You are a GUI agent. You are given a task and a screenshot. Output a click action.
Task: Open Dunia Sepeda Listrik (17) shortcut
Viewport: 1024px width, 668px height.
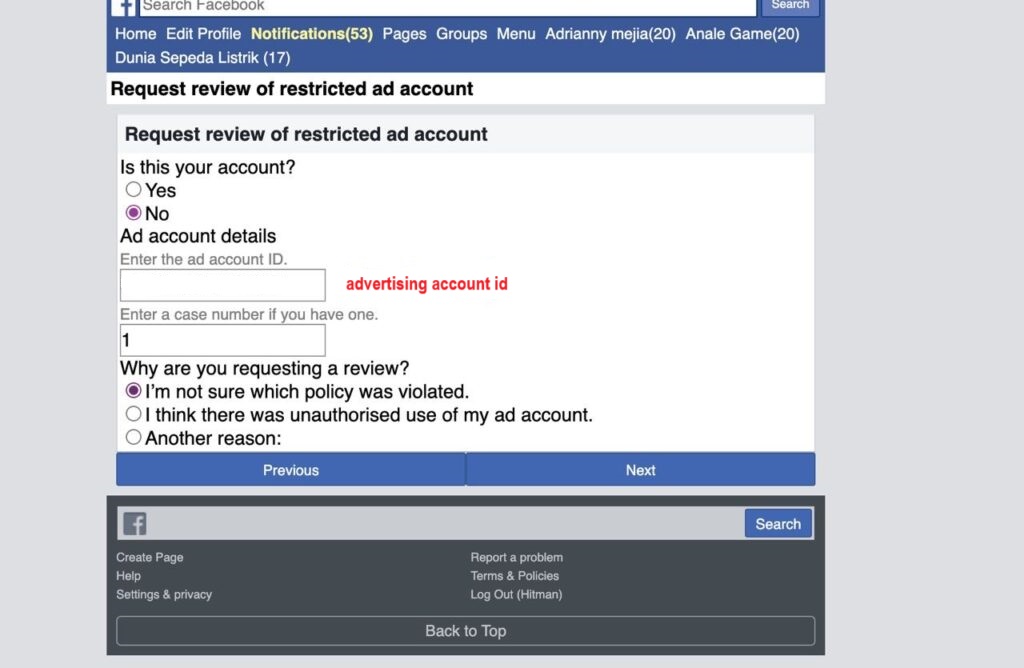point(202,57)
